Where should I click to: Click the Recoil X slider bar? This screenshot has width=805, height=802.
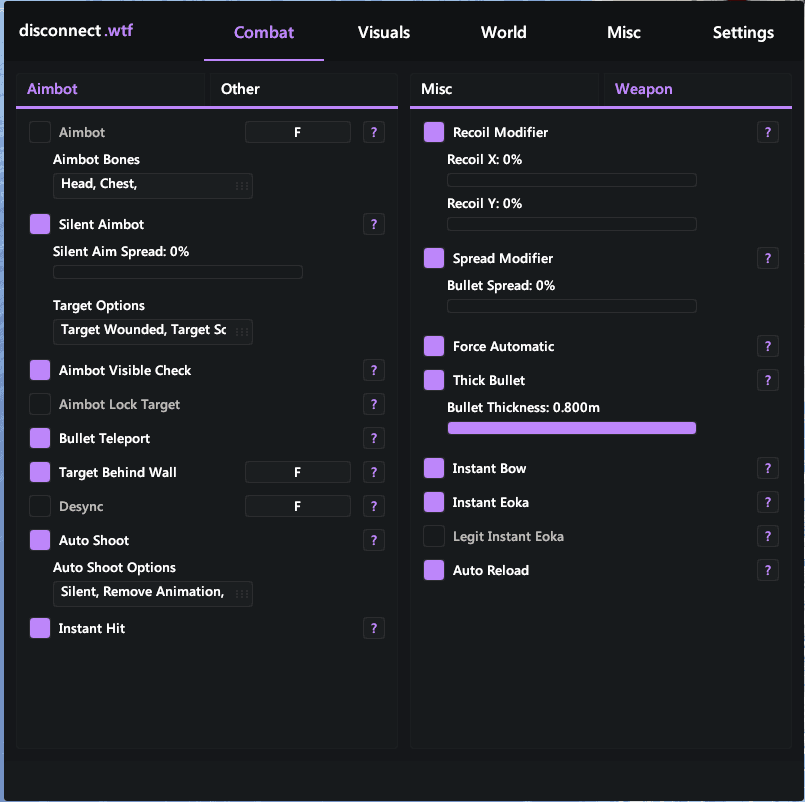(x=571, y=180)
